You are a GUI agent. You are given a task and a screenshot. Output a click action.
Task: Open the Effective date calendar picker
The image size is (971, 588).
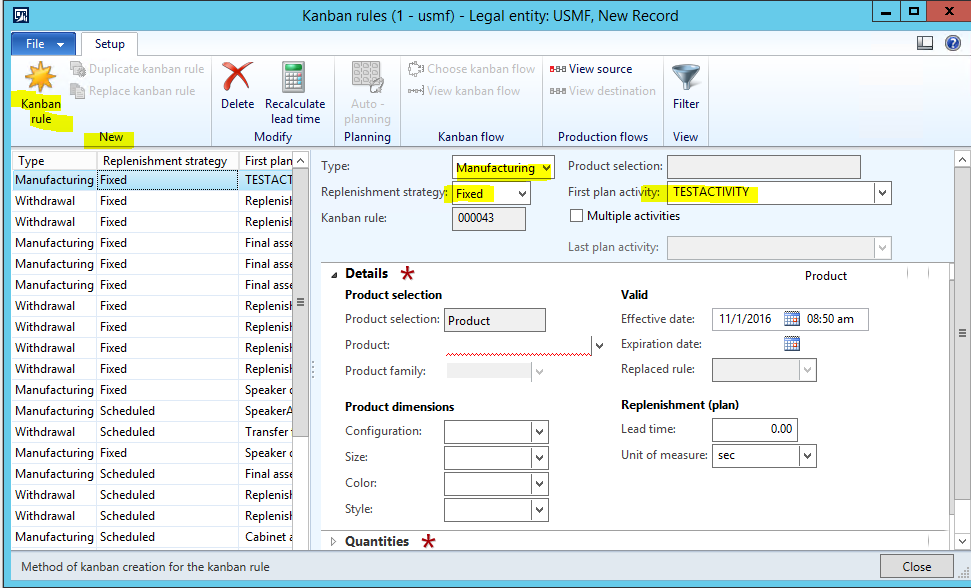pos(792,319)
